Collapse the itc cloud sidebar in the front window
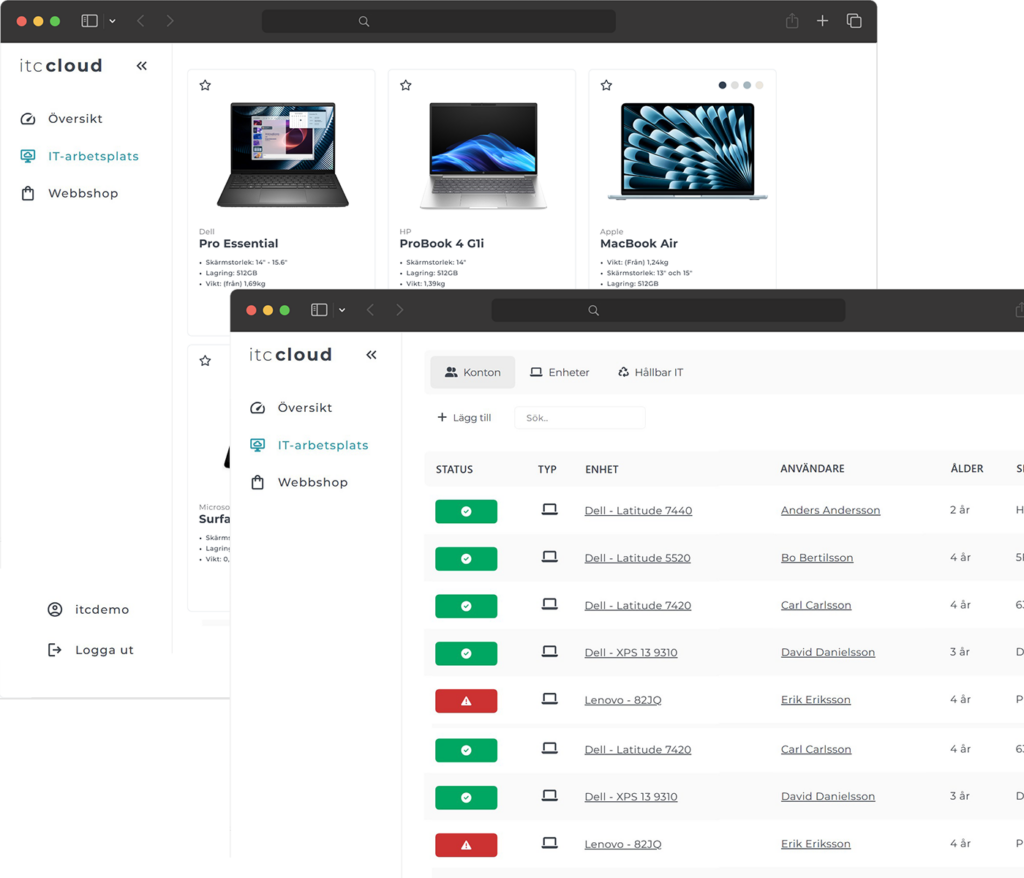Image resolution: width=1024 pixels, height=878 pixels. [371, 355]
